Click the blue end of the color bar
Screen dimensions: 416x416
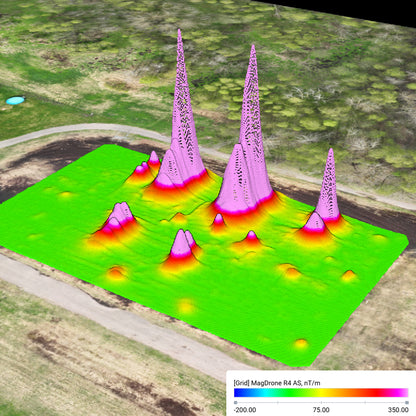click(x=239, y=393)
